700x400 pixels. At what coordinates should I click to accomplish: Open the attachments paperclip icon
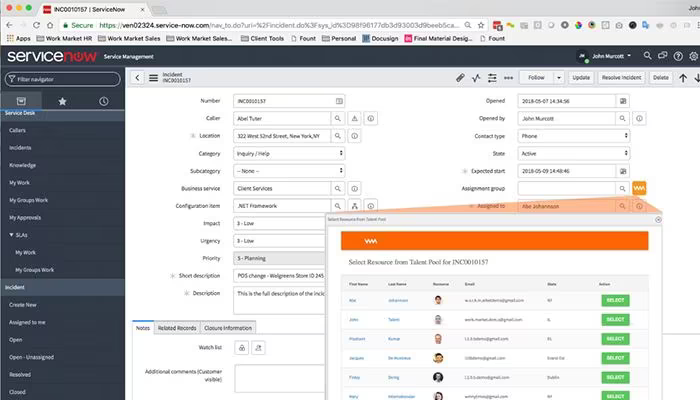pos(460,78)
